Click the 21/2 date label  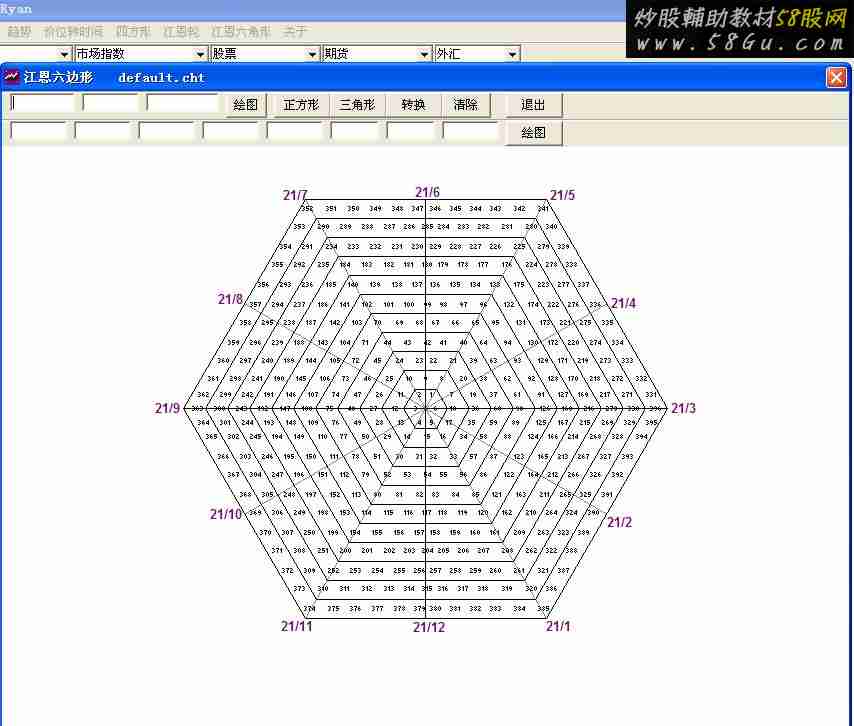coord(619,522)
